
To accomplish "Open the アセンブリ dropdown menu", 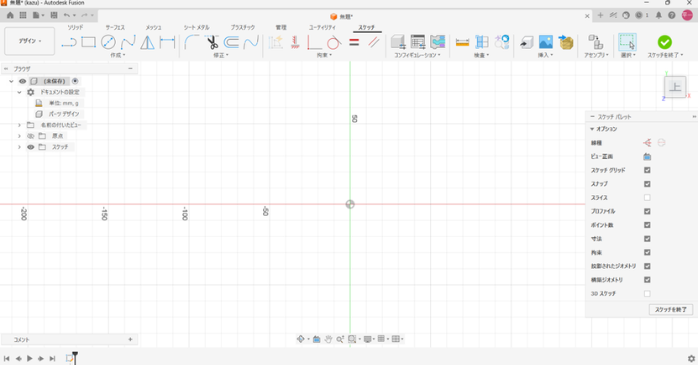I will point(596,55).
